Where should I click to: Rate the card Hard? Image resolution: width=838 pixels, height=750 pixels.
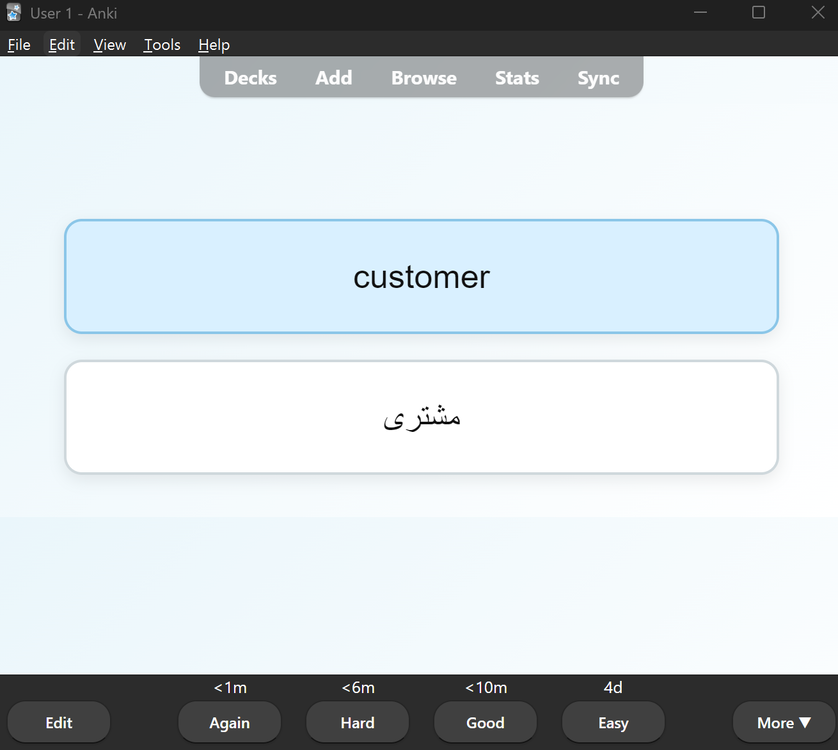coord(358,723)
